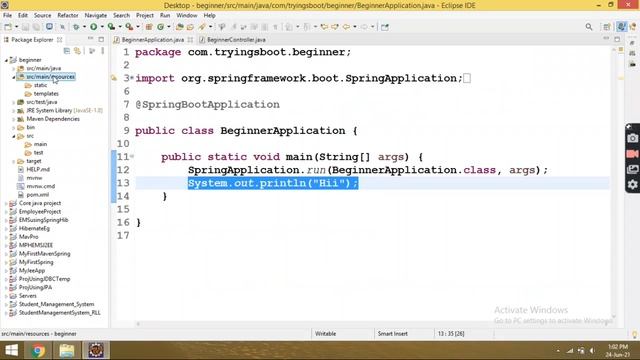The width and height of the screenshot is (640, 360).
Task: Click the Open Task folder icon
Action: coord(190,27)
